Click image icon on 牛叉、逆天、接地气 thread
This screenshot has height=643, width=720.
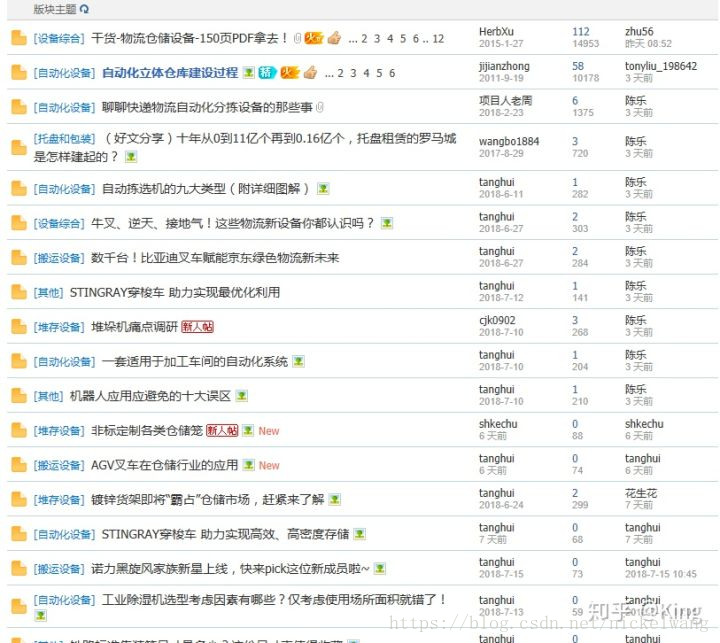tap(387, 223)
